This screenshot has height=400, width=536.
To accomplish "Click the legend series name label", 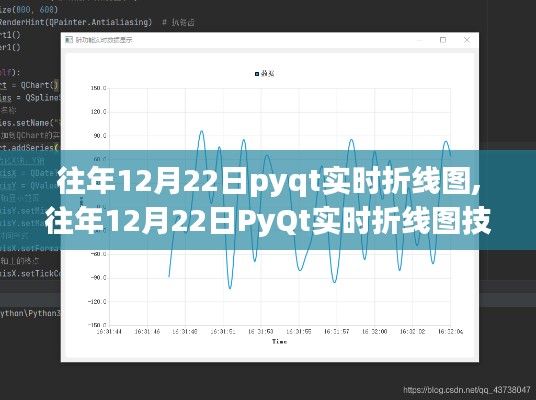I will point(267,74).
